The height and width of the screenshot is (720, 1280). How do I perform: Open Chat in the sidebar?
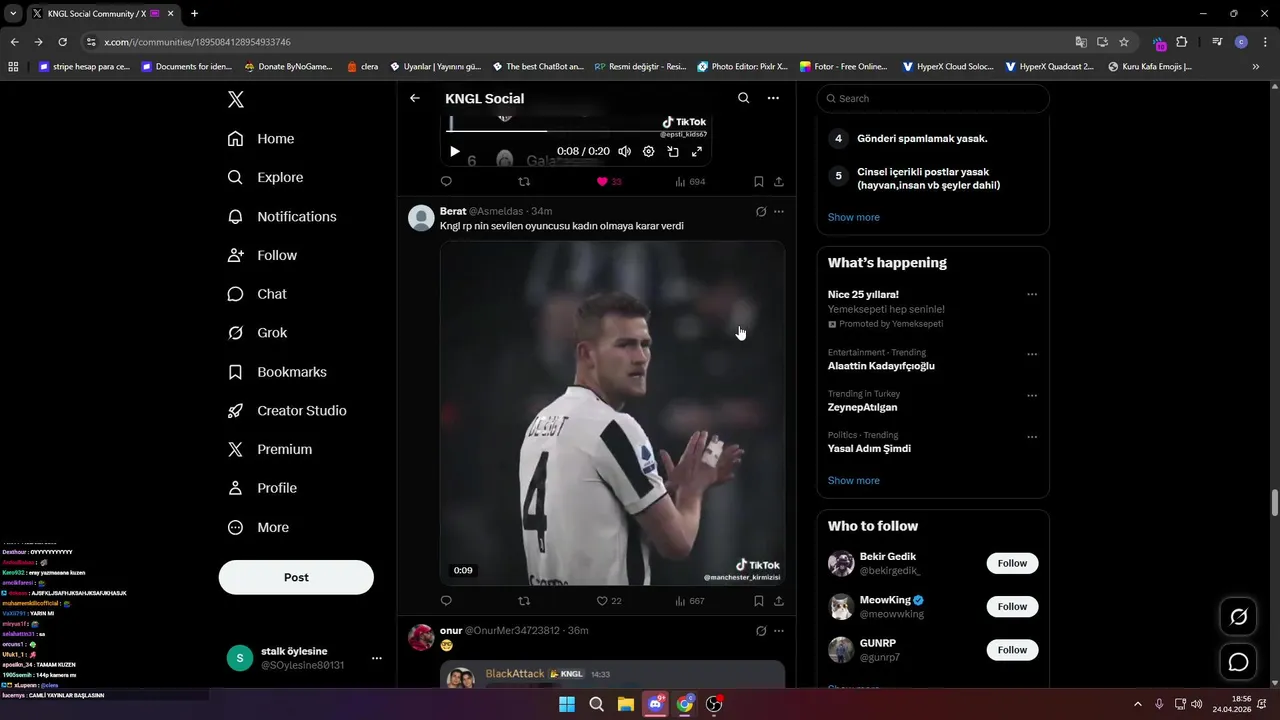257,294
